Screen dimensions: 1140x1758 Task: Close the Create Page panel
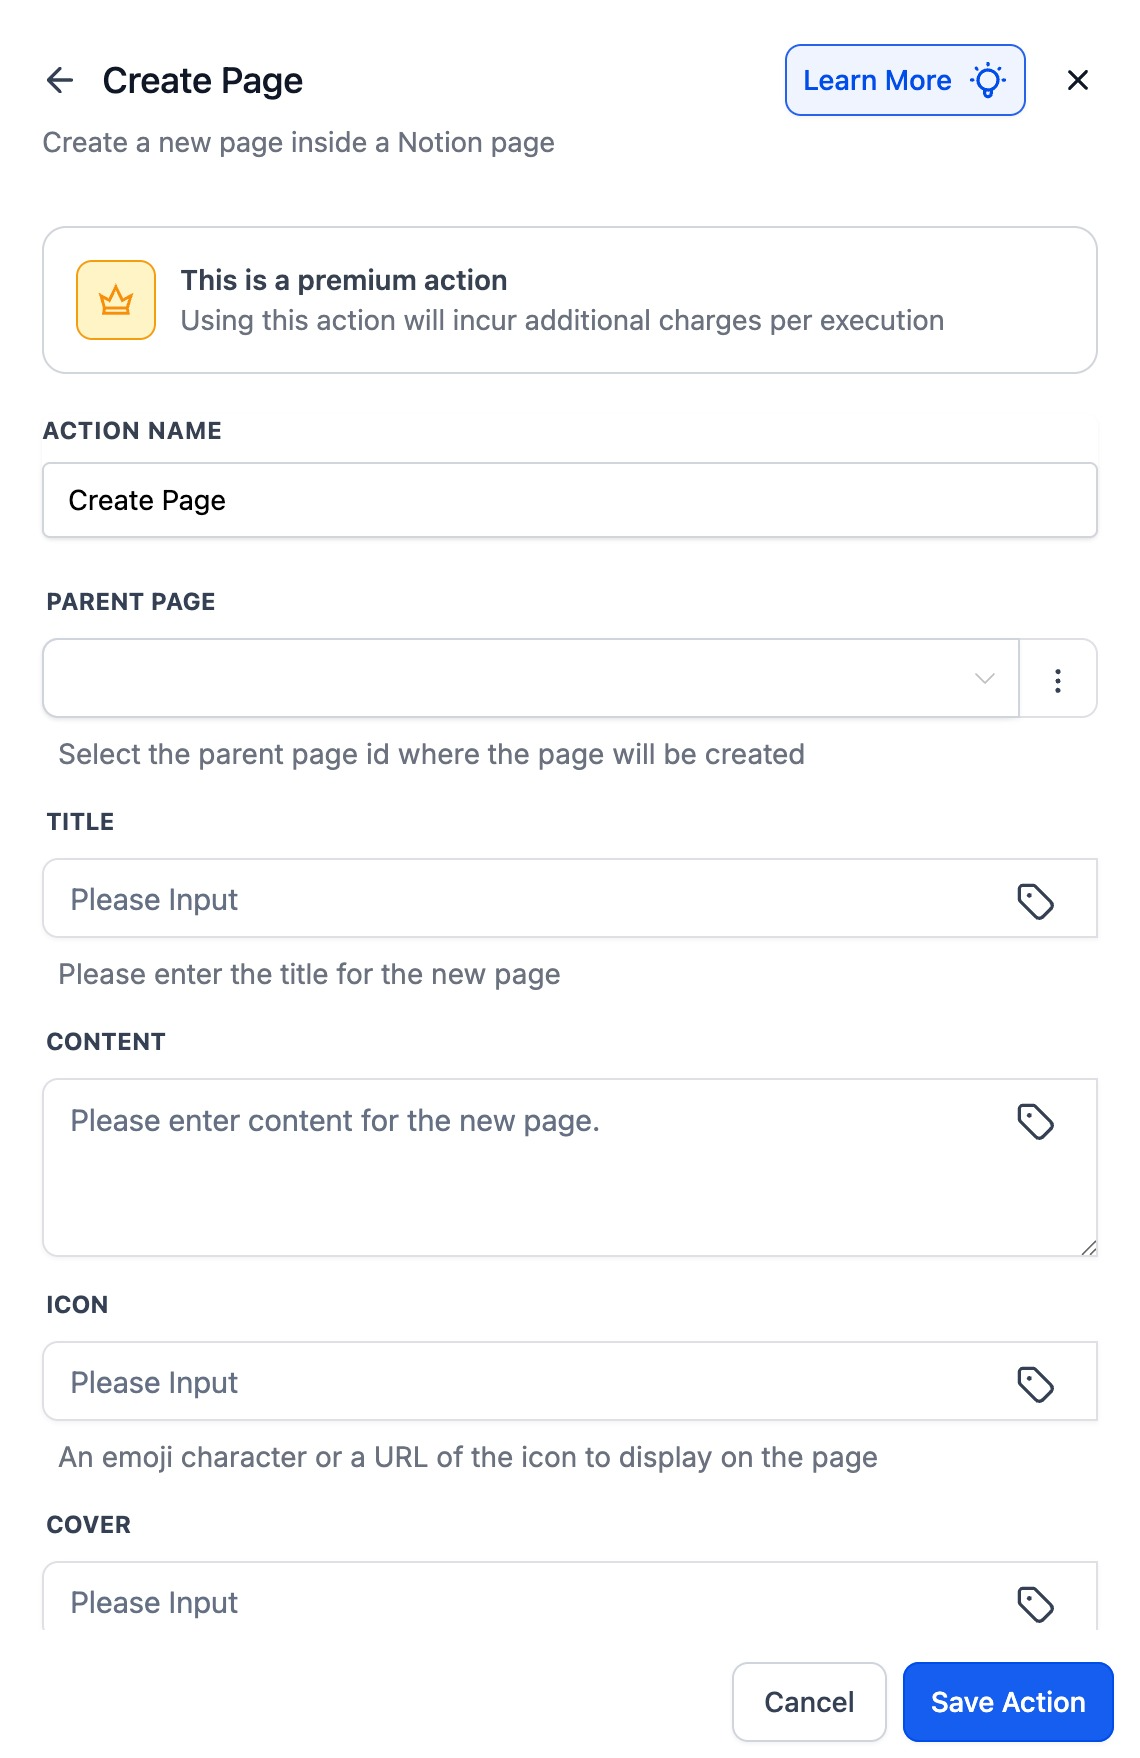1077,80
